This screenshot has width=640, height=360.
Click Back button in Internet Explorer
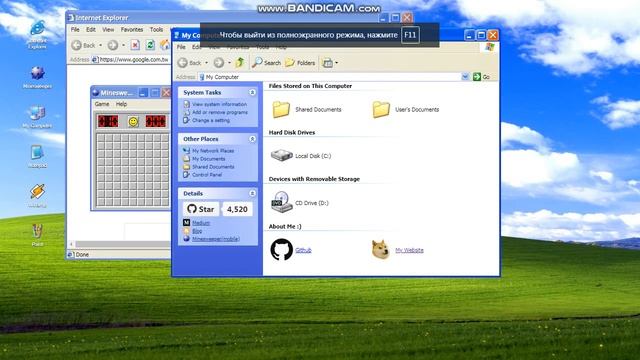tap(84, 45)
